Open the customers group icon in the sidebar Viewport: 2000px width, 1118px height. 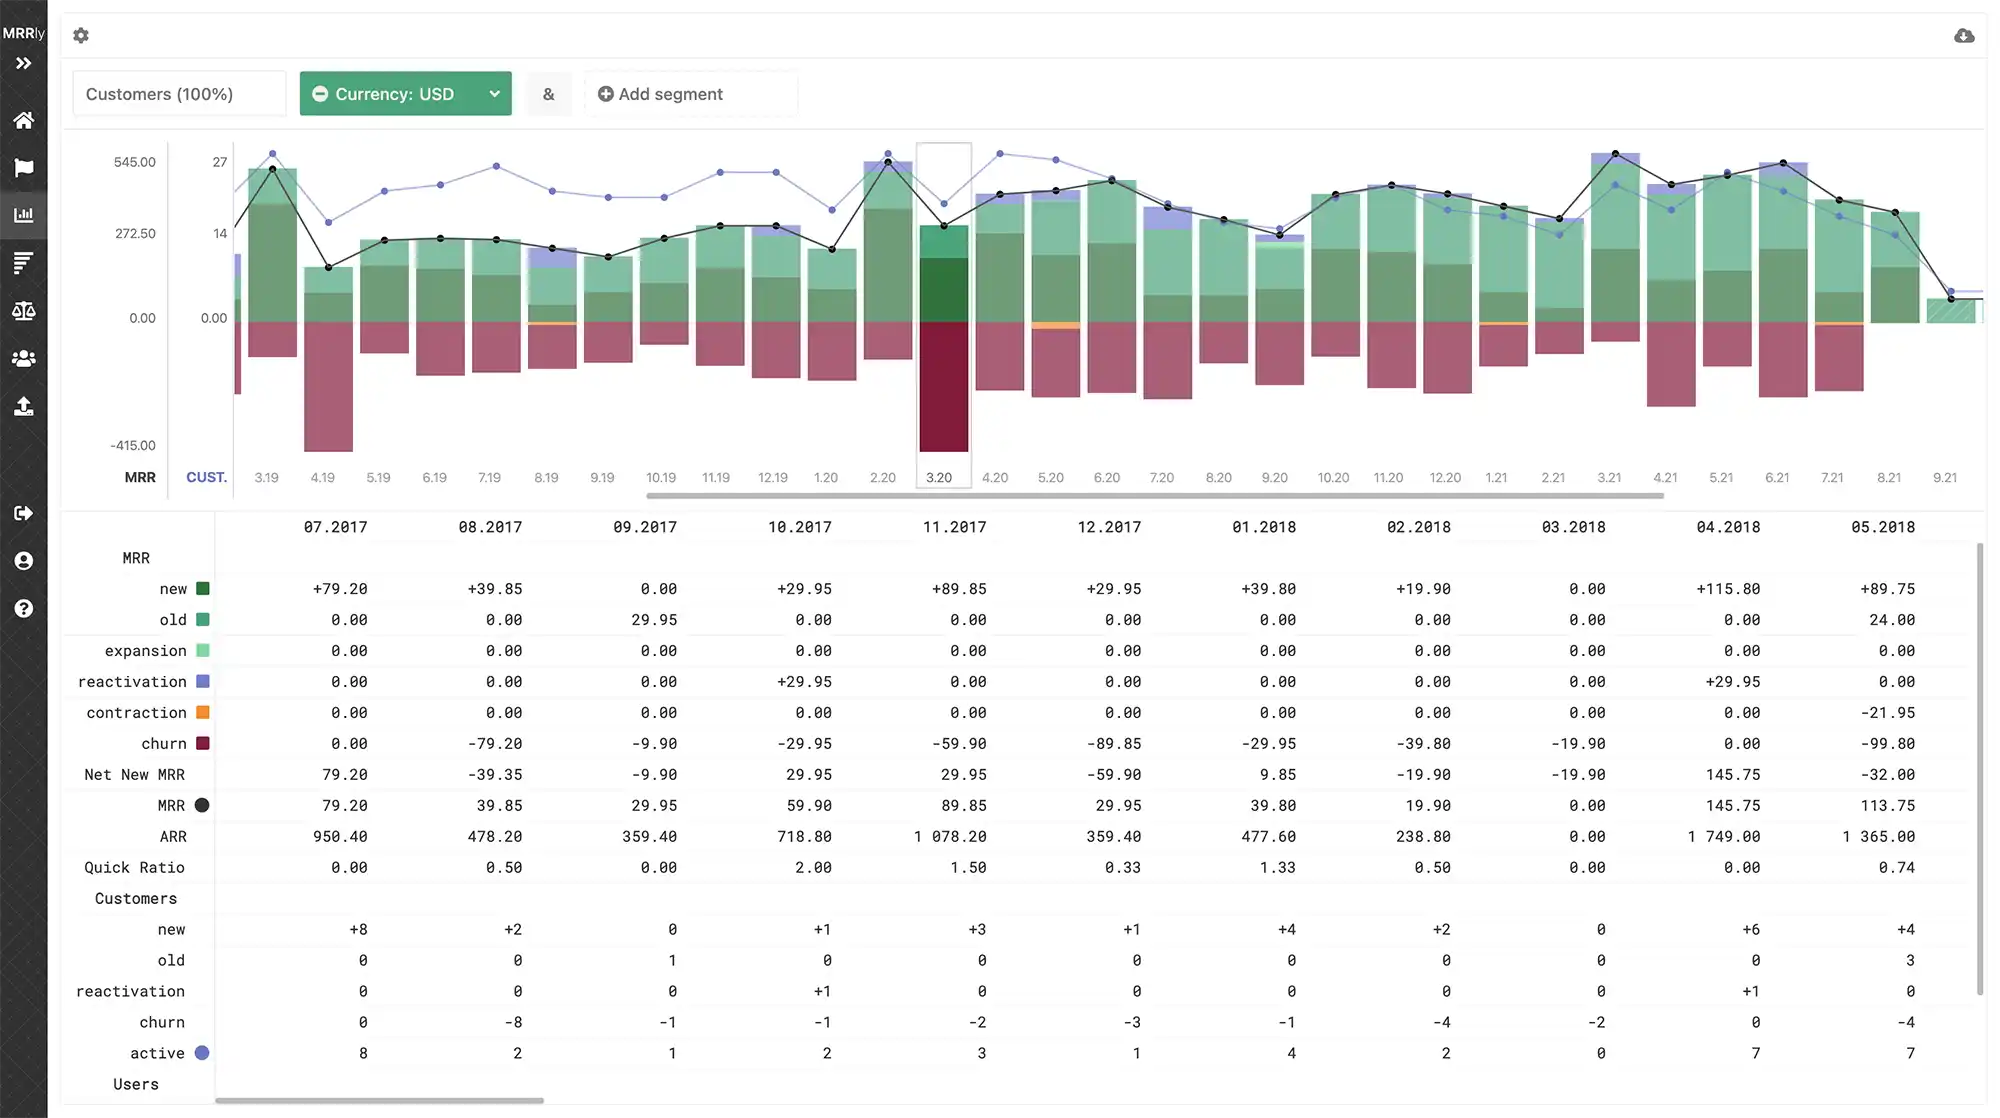tap(23, 358)
